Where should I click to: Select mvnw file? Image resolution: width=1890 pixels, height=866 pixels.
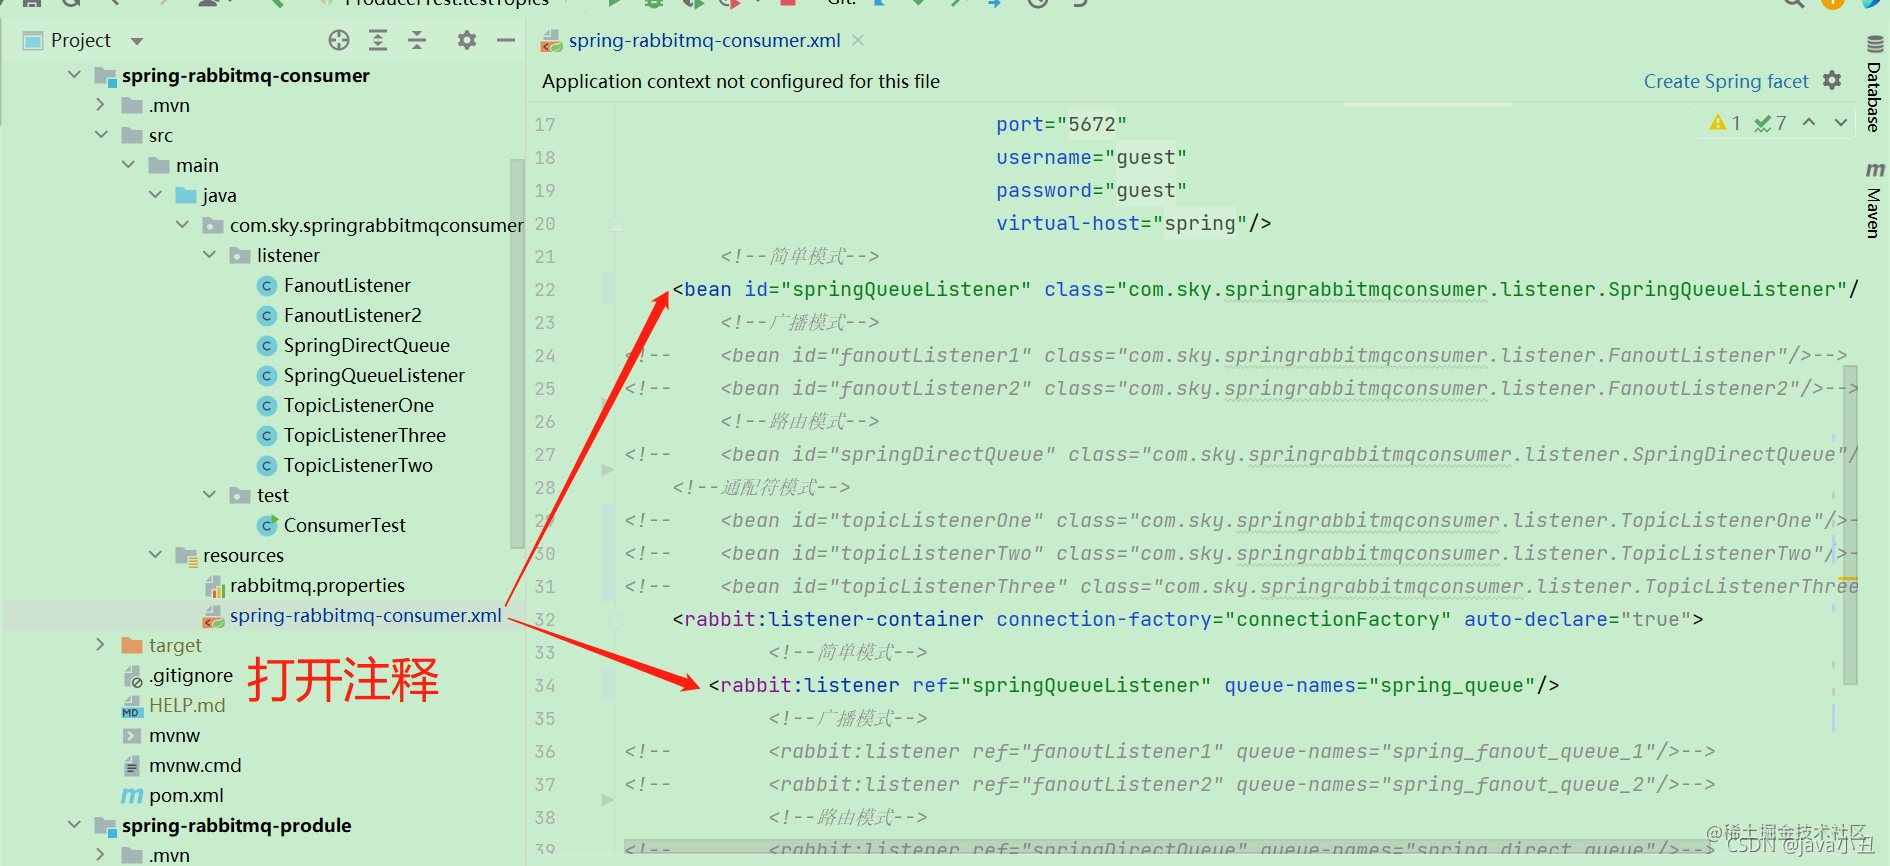(174, 735)
